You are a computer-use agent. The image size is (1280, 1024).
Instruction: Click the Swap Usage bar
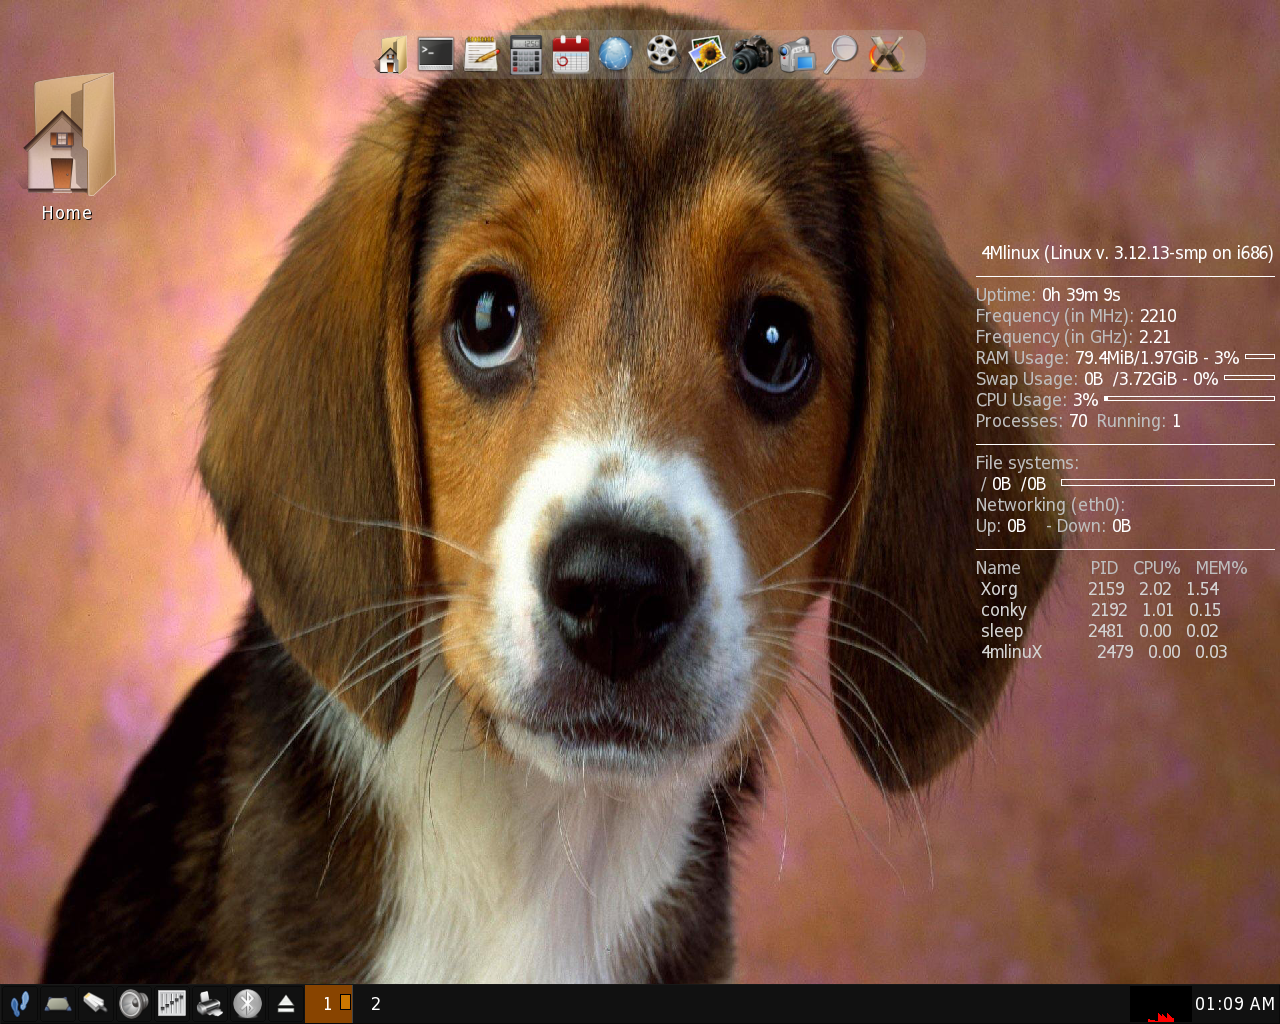[1249, 378]
